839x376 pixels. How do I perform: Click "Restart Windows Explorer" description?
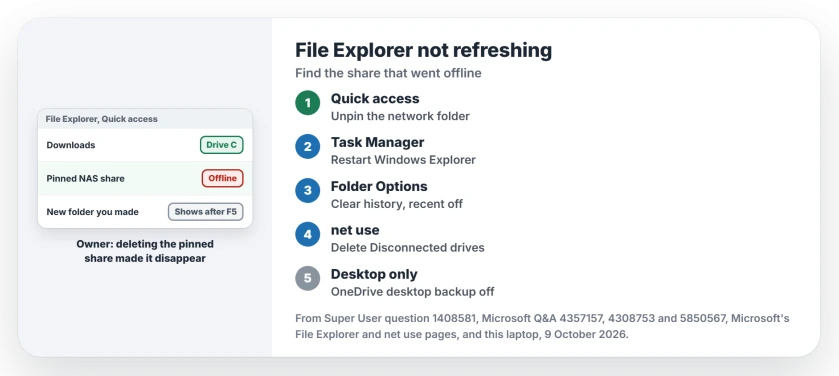(x=403, y=160)
